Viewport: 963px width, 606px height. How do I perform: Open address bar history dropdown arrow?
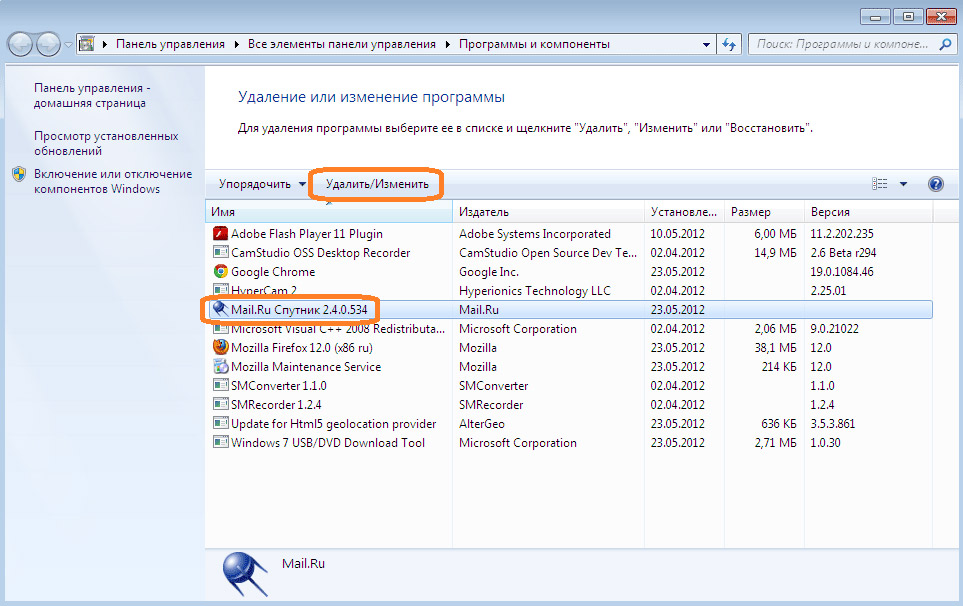706,45
